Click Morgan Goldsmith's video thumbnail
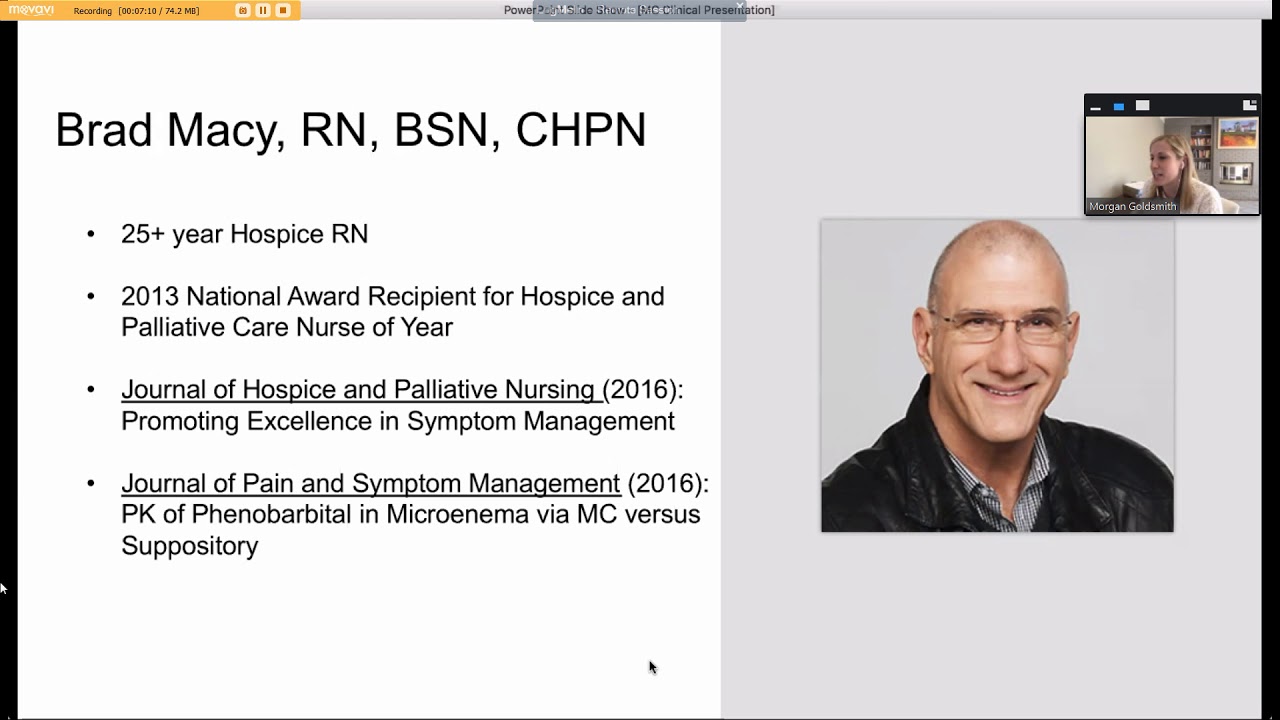The height and width of the screenshot is (720, 1280). click(x=1172, y=165)
